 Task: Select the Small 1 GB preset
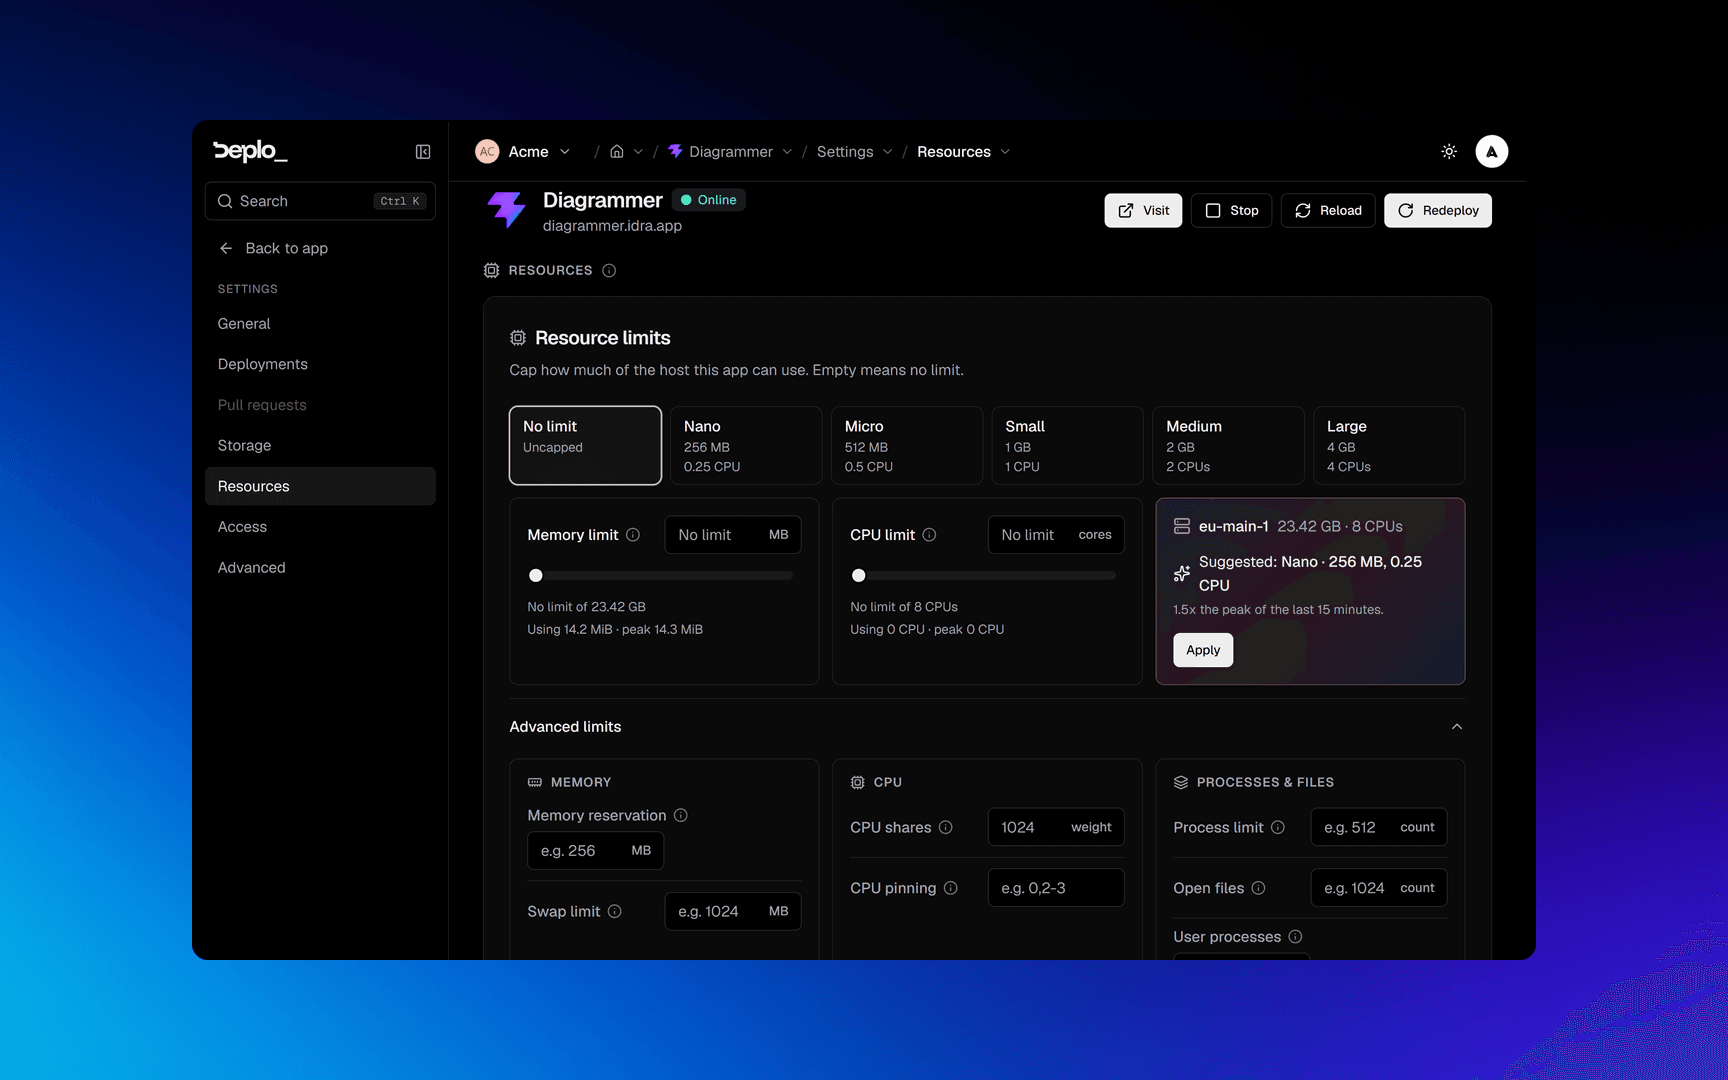coord(1068,445)
